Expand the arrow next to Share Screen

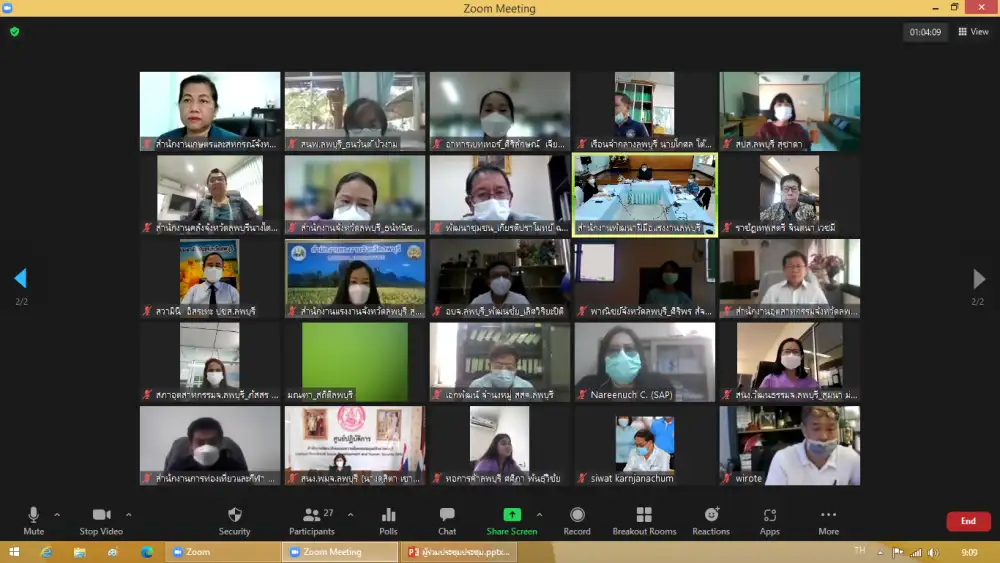(x=540, y=515)
